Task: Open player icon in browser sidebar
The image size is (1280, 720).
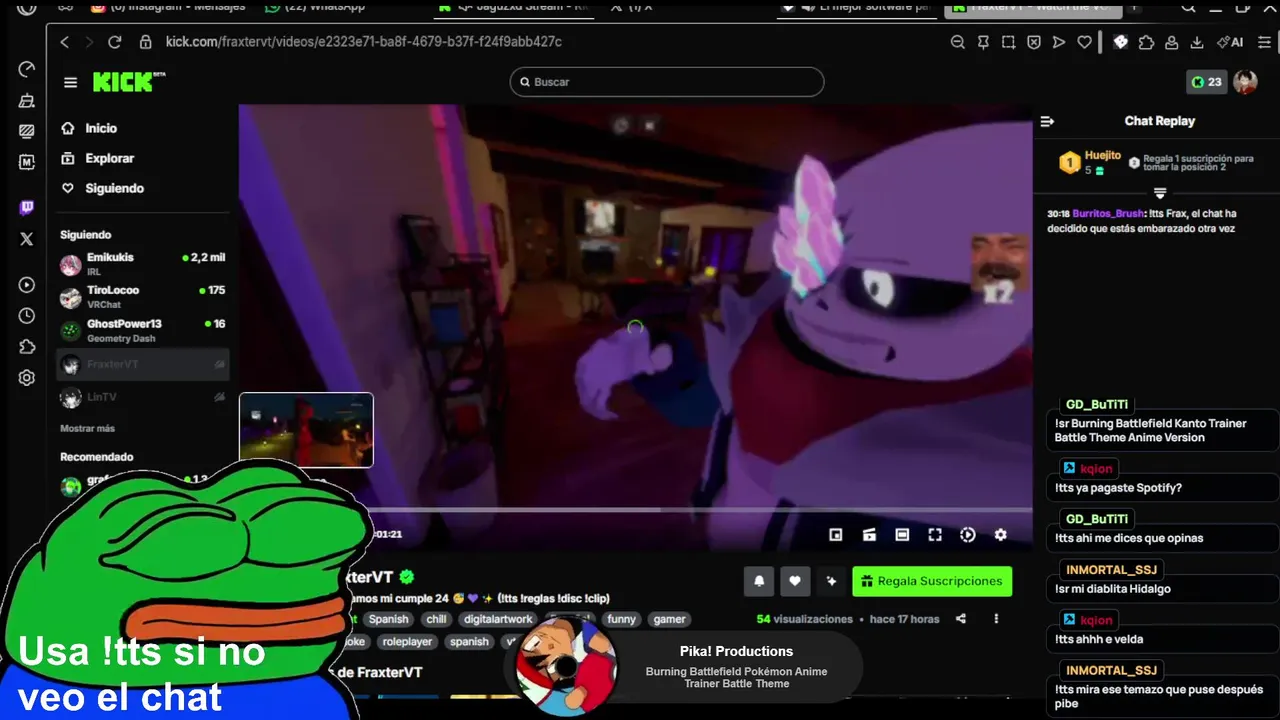Action: (27, 285)
